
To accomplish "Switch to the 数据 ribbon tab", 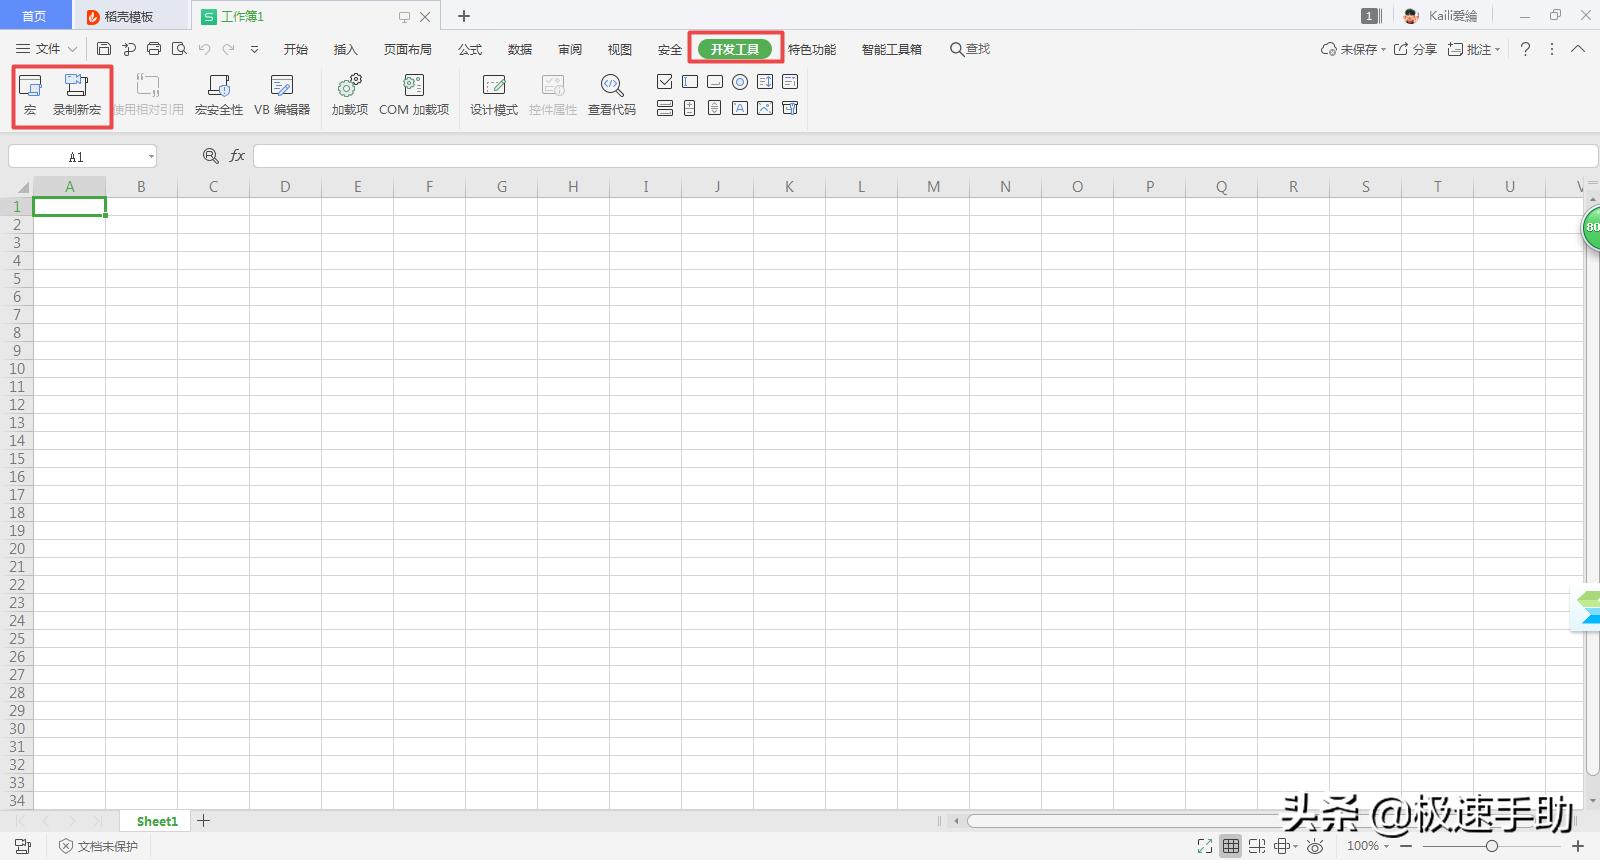I will [x=520, y=49].
